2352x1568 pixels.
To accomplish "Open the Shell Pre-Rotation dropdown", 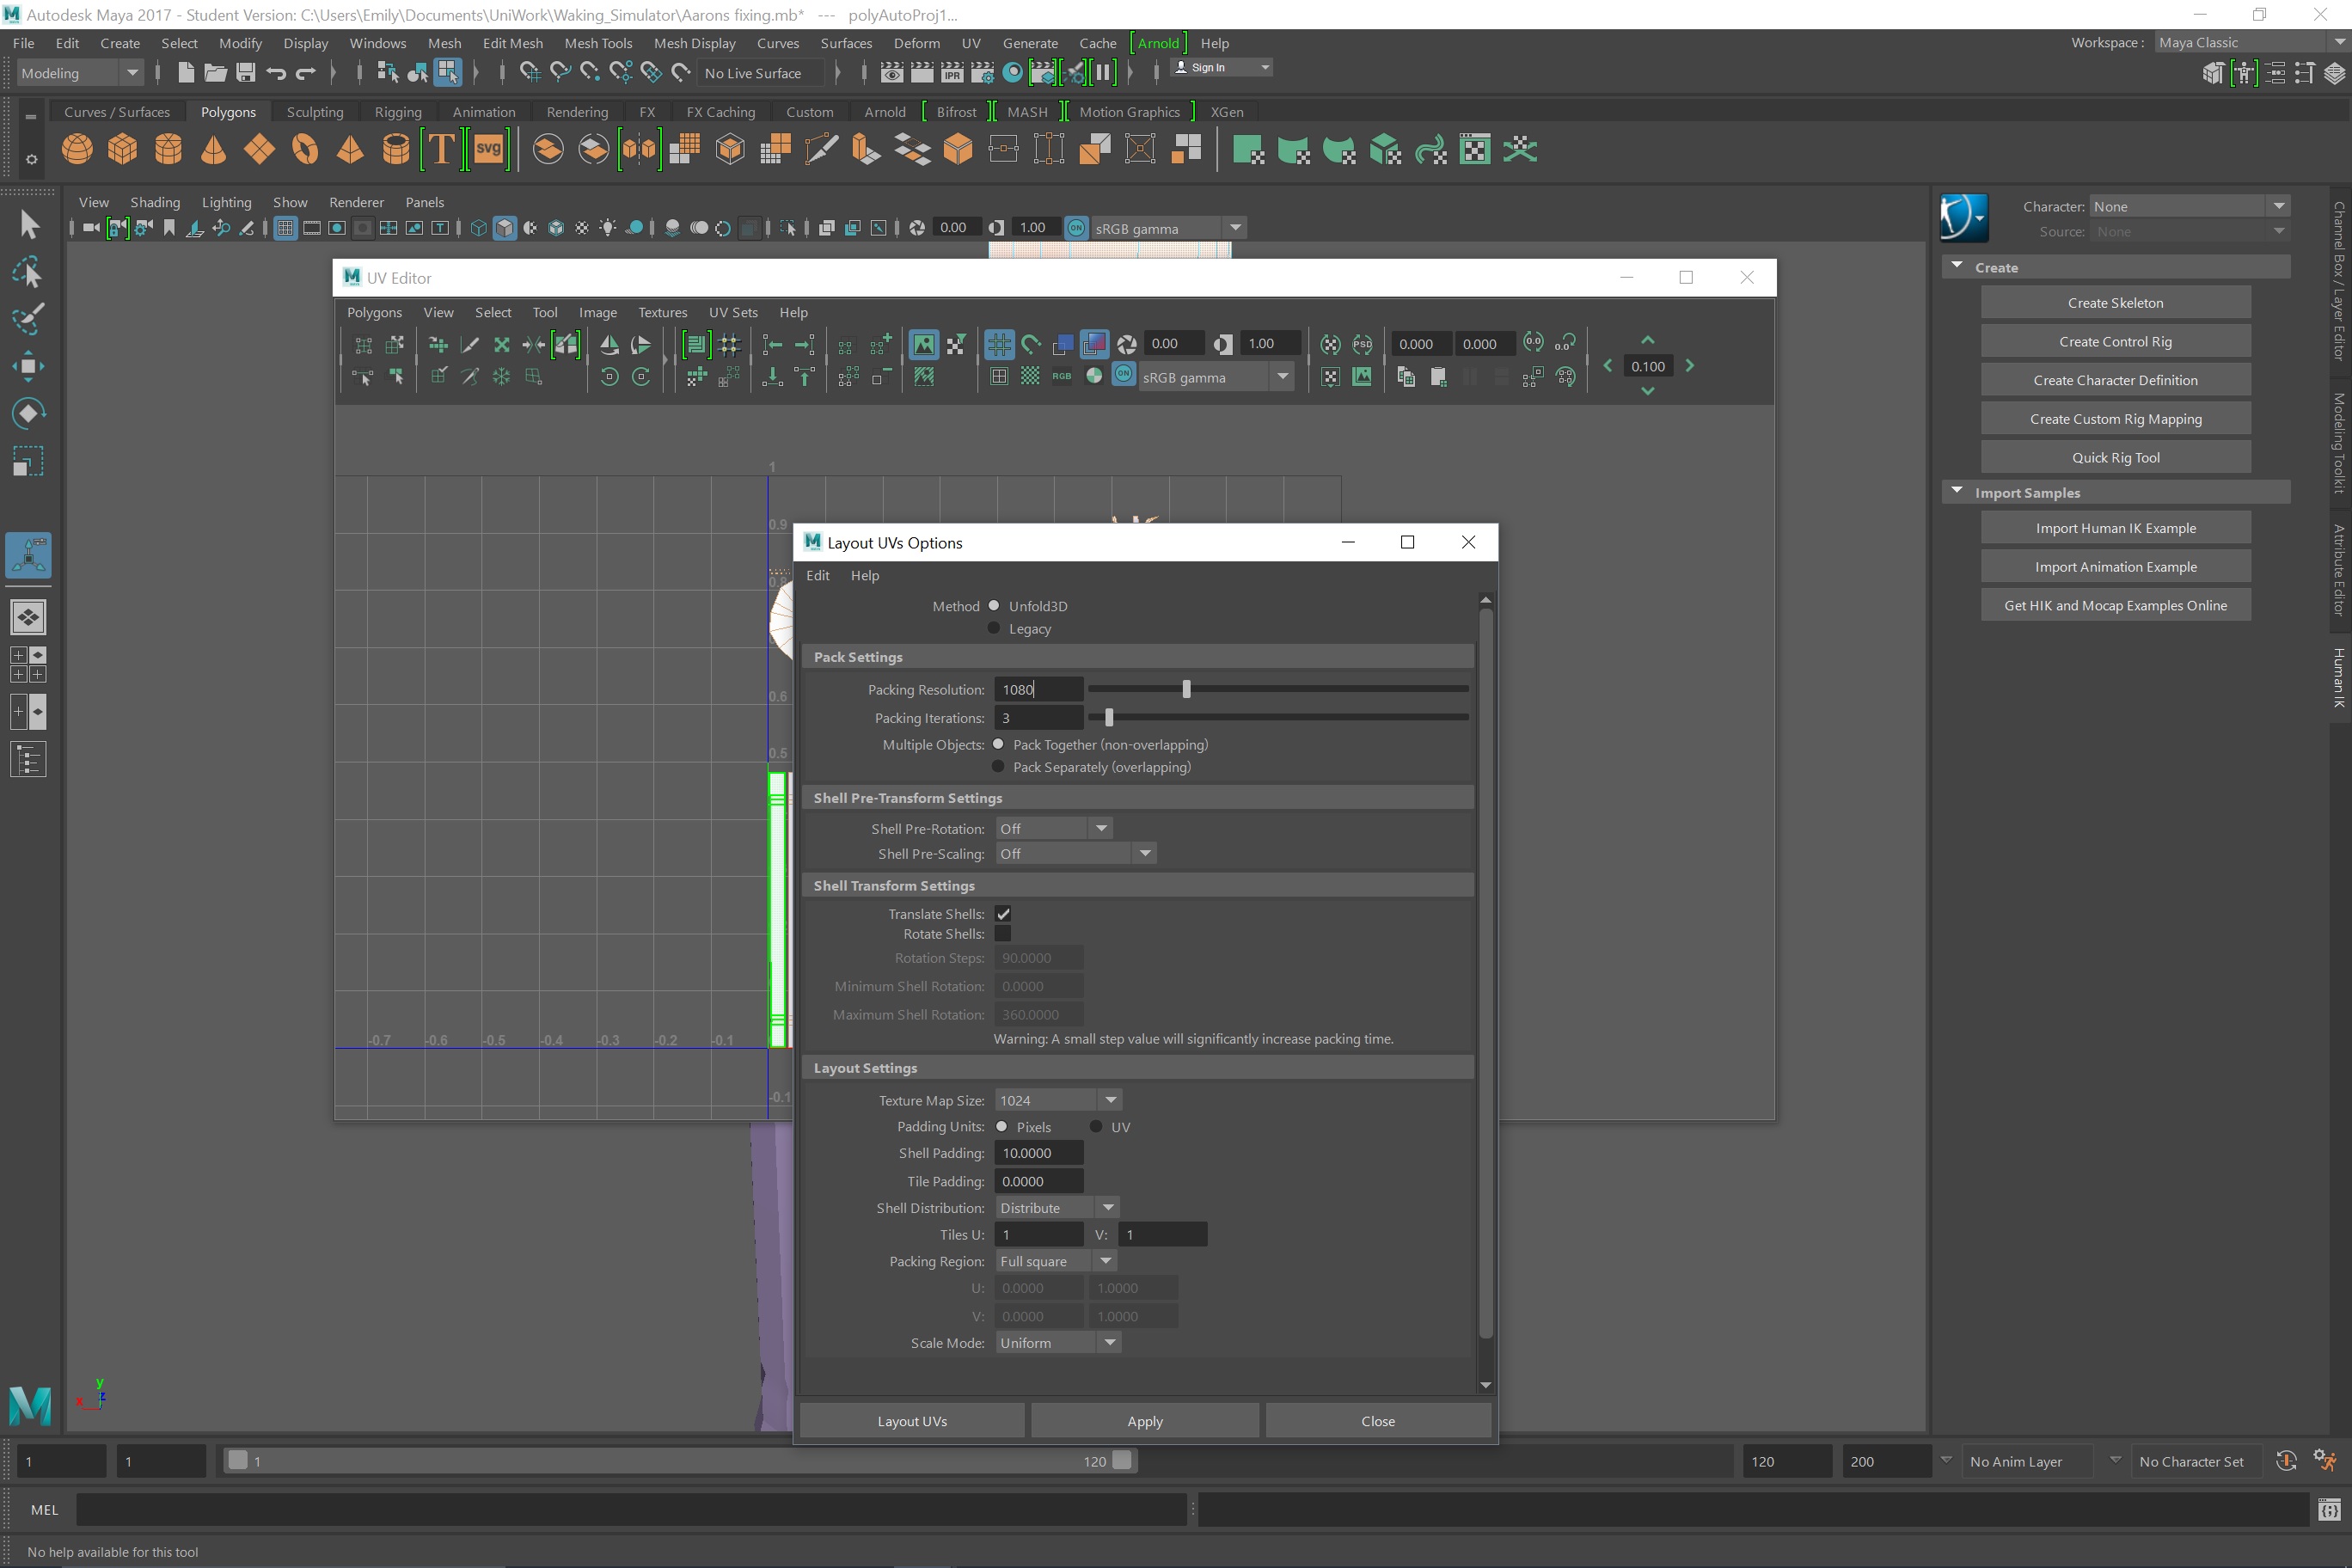I will tap(1054, 829).
